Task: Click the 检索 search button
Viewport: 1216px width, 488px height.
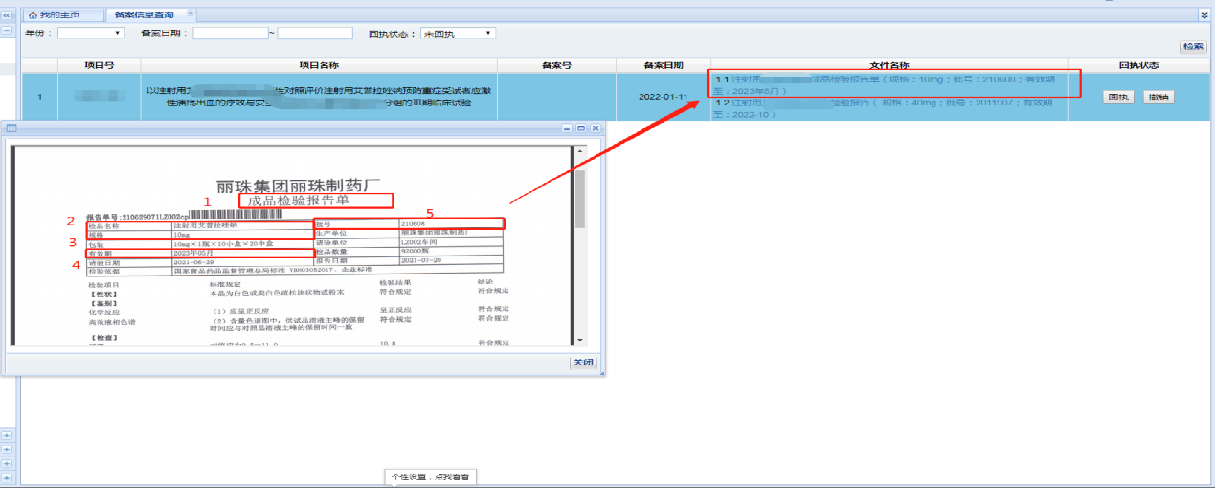Action: [1192, 47]
